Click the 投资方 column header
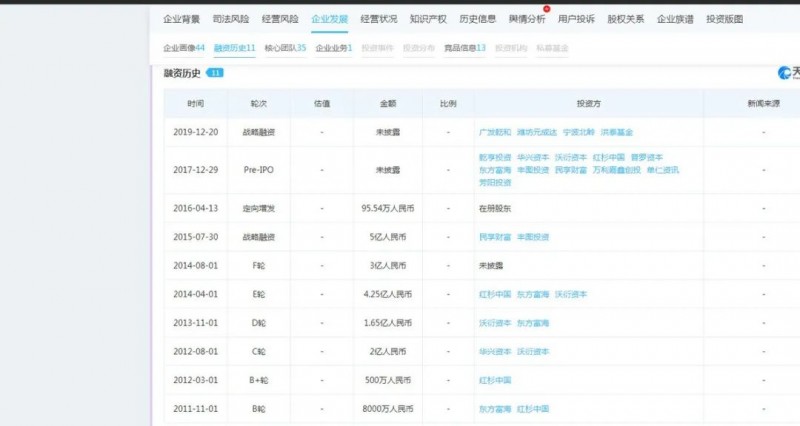This screenshot has width=800, height=426. 589,104
